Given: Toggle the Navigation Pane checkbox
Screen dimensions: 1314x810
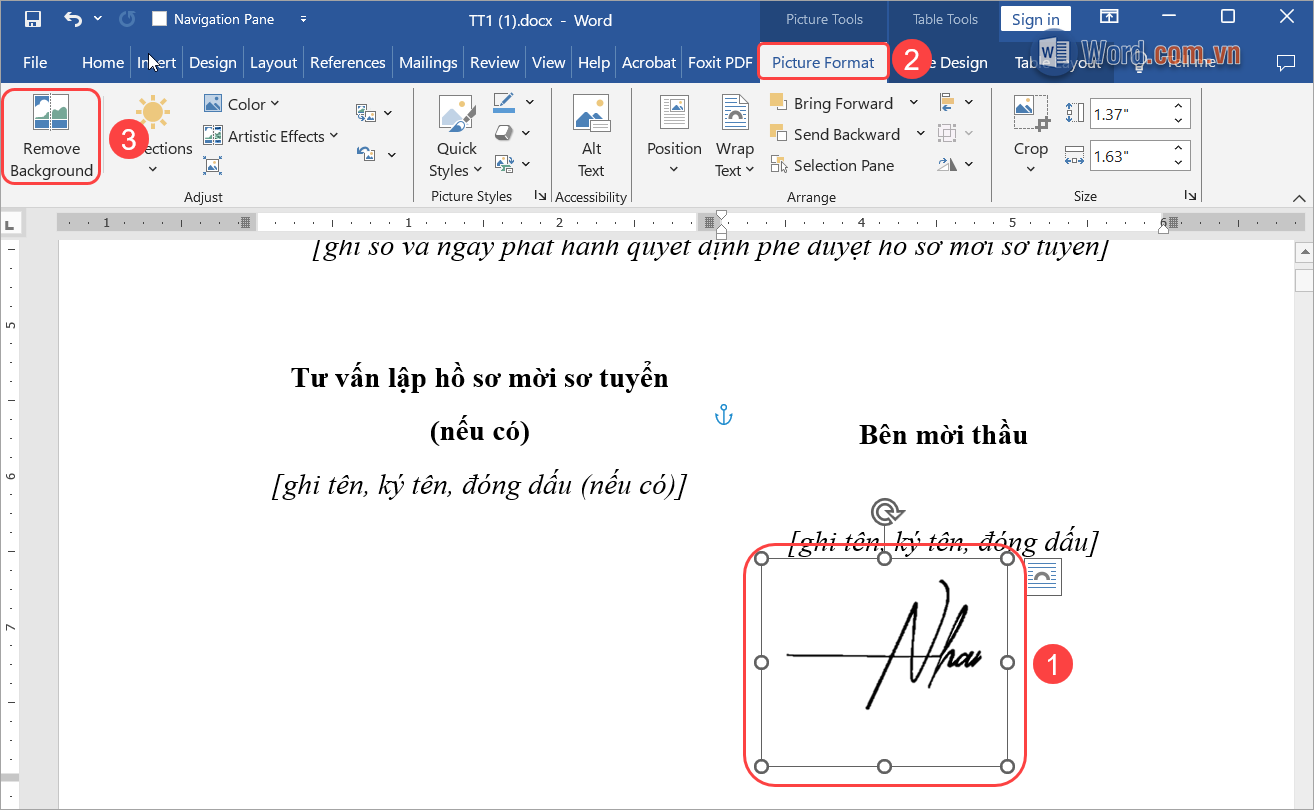Looking at the screenshot, I should coord(160,19).
